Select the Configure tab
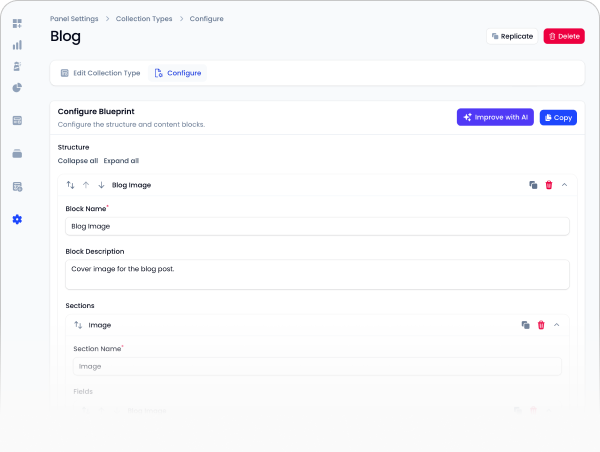Viewport: 600px width, 452px height. 178,73
